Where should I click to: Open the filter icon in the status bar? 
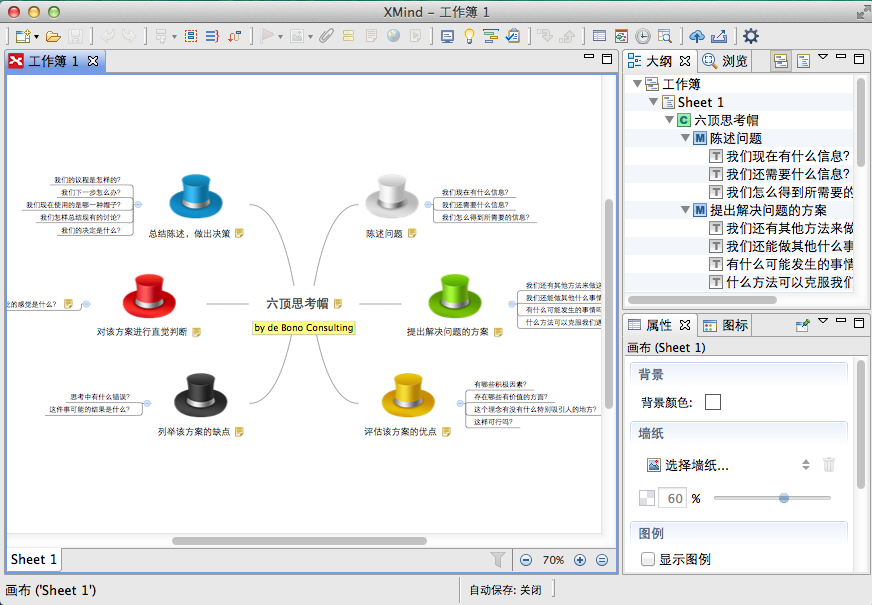coord(497,560)
